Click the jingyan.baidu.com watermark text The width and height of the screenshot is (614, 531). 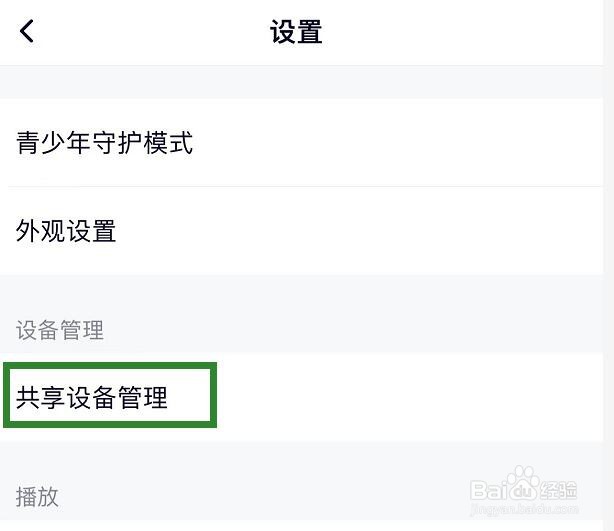pyautogui.click(x=524, y=509)
